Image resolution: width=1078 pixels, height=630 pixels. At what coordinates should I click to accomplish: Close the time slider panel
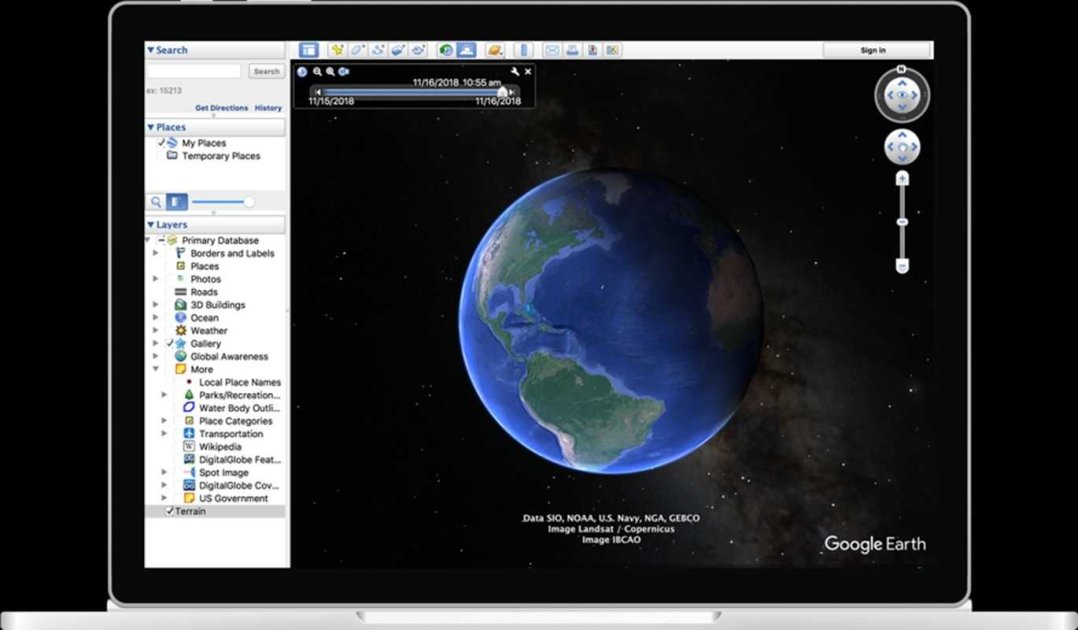click(x=528, y=72)
